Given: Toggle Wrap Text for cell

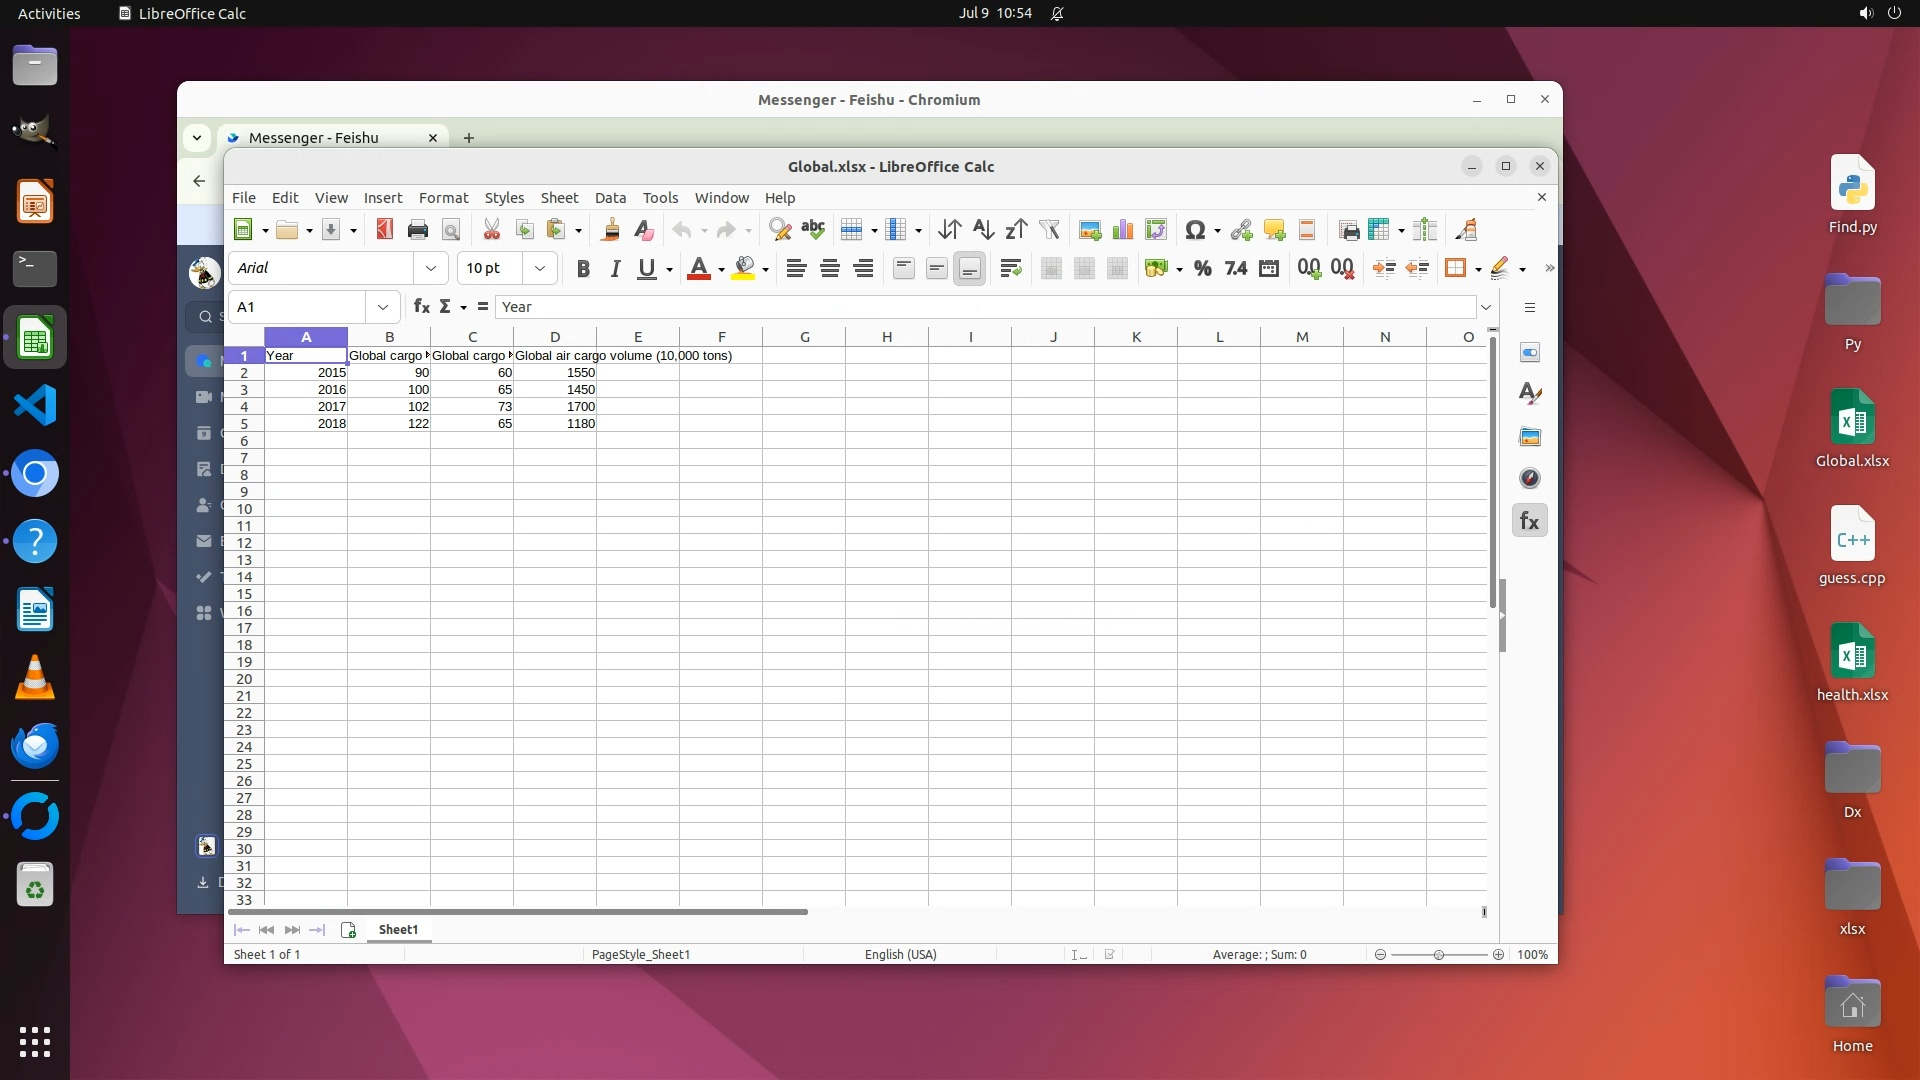Looking at the screenshot, I should [x=1010, y=268].
